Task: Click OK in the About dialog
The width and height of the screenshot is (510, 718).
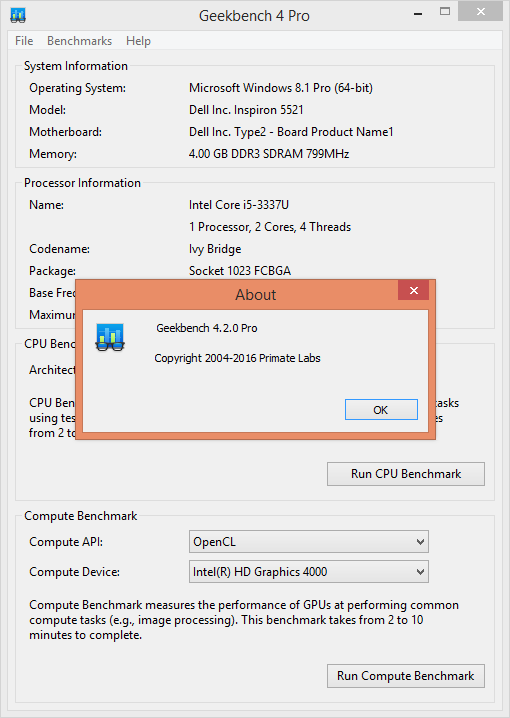Action: [381, 410]
